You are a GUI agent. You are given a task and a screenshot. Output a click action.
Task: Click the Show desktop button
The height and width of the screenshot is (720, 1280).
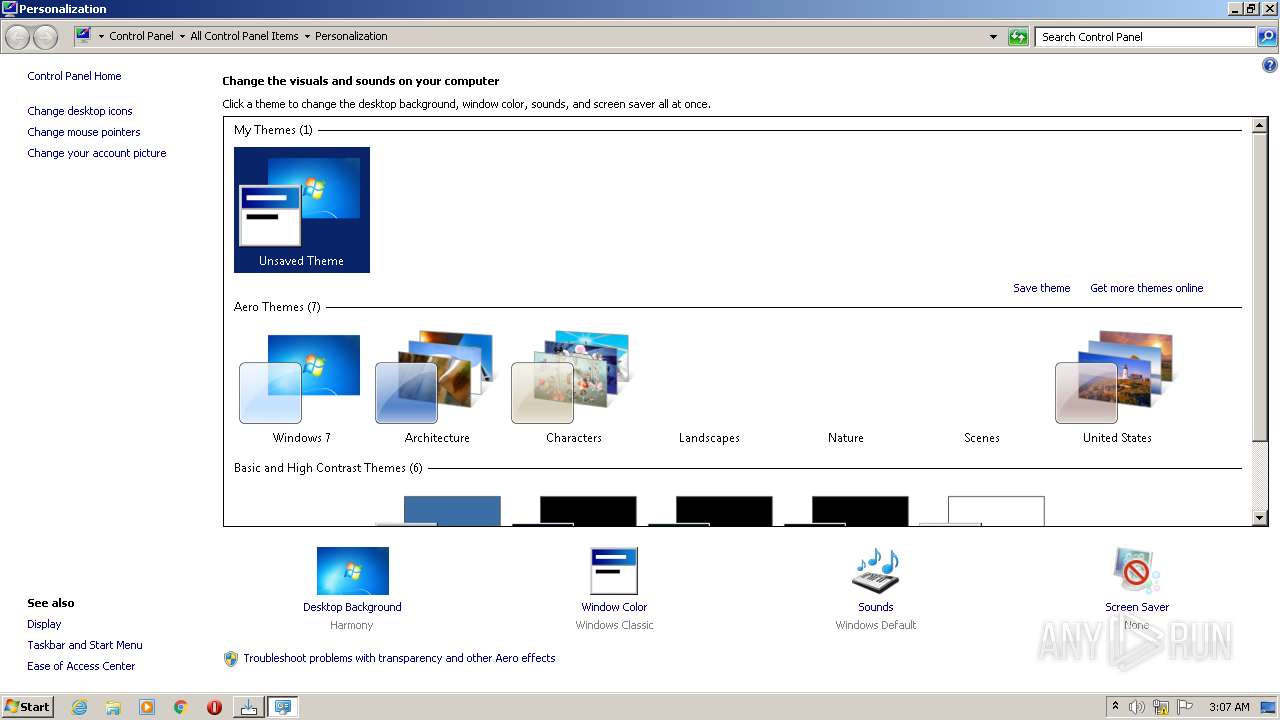tap(1269, 707)
